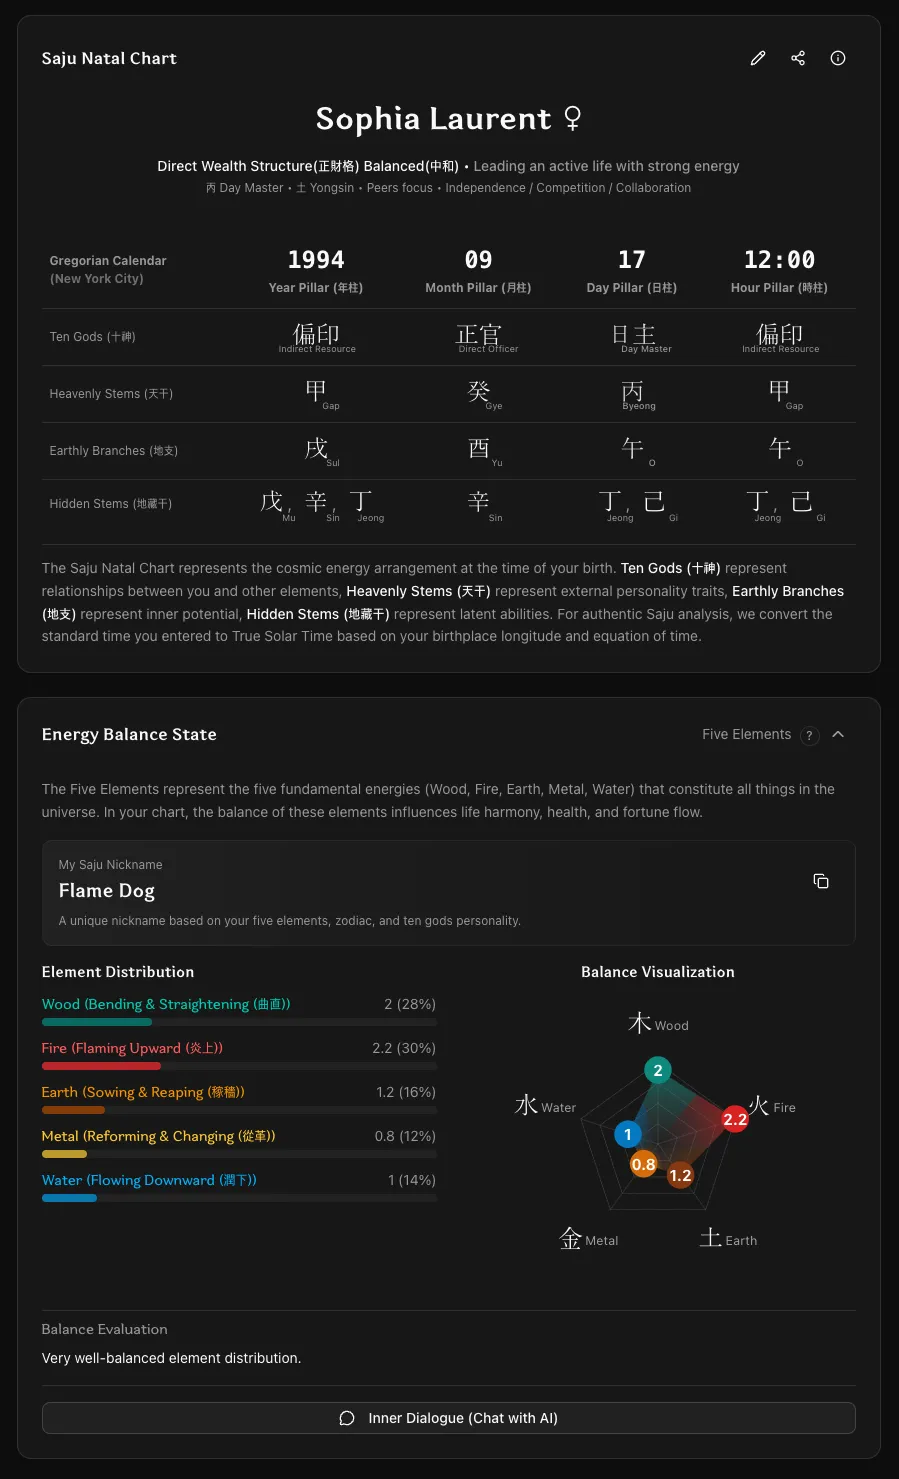The image size is (899, 1479).
Task: Click the Wood distribution bar
Action: tap(239, 1022)
